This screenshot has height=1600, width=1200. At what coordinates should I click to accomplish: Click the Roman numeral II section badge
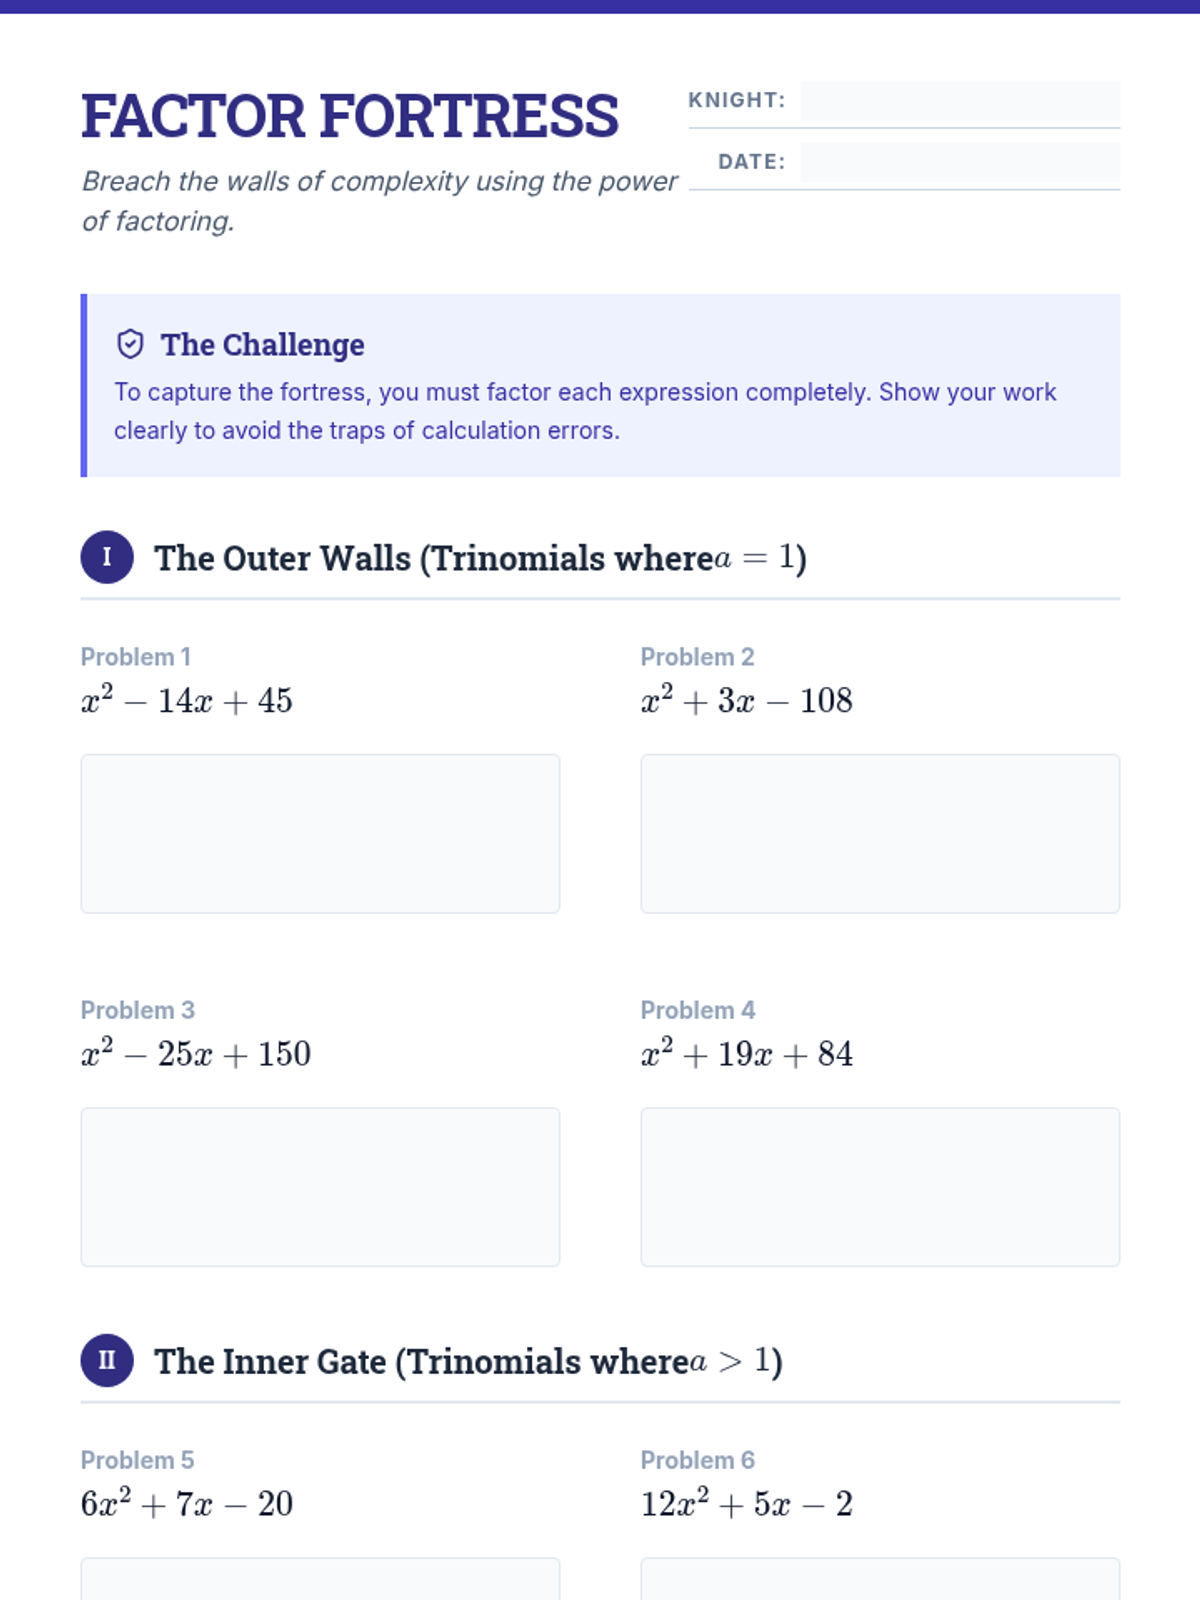[x=107, y=1360]
